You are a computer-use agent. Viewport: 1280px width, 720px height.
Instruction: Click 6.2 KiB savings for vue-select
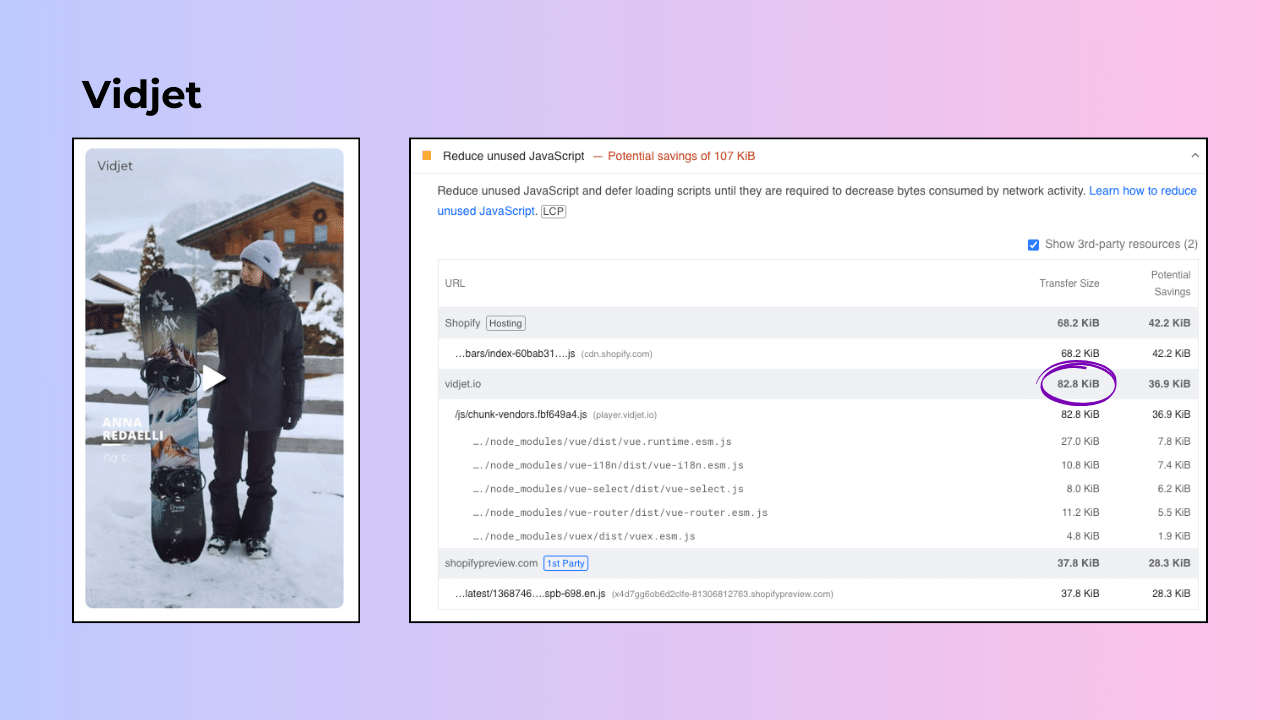[1172, 489]
